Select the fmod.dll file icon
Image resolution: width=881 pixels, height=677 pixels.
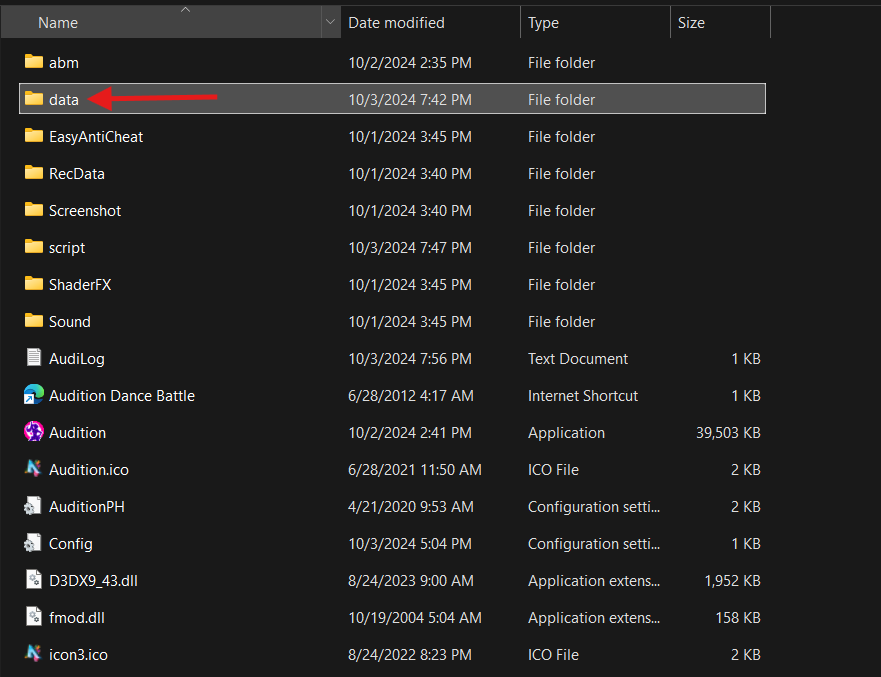[x=34, y=617]
